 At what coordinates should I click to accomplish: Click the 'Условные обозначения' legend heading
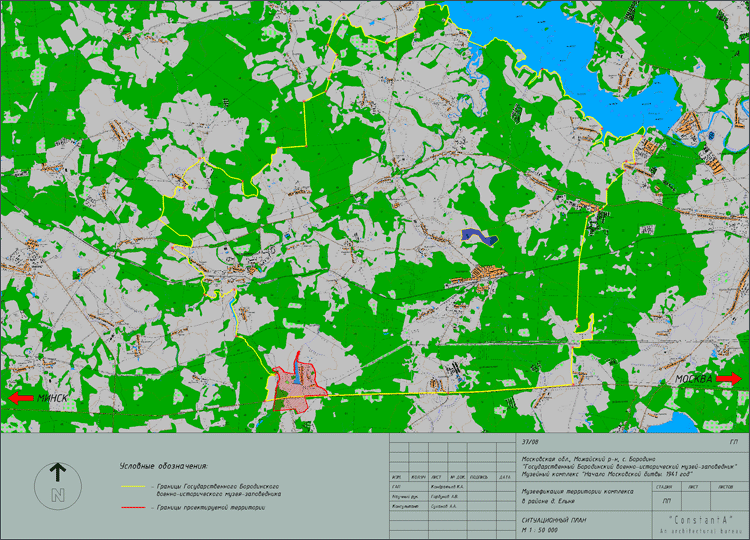163,465
